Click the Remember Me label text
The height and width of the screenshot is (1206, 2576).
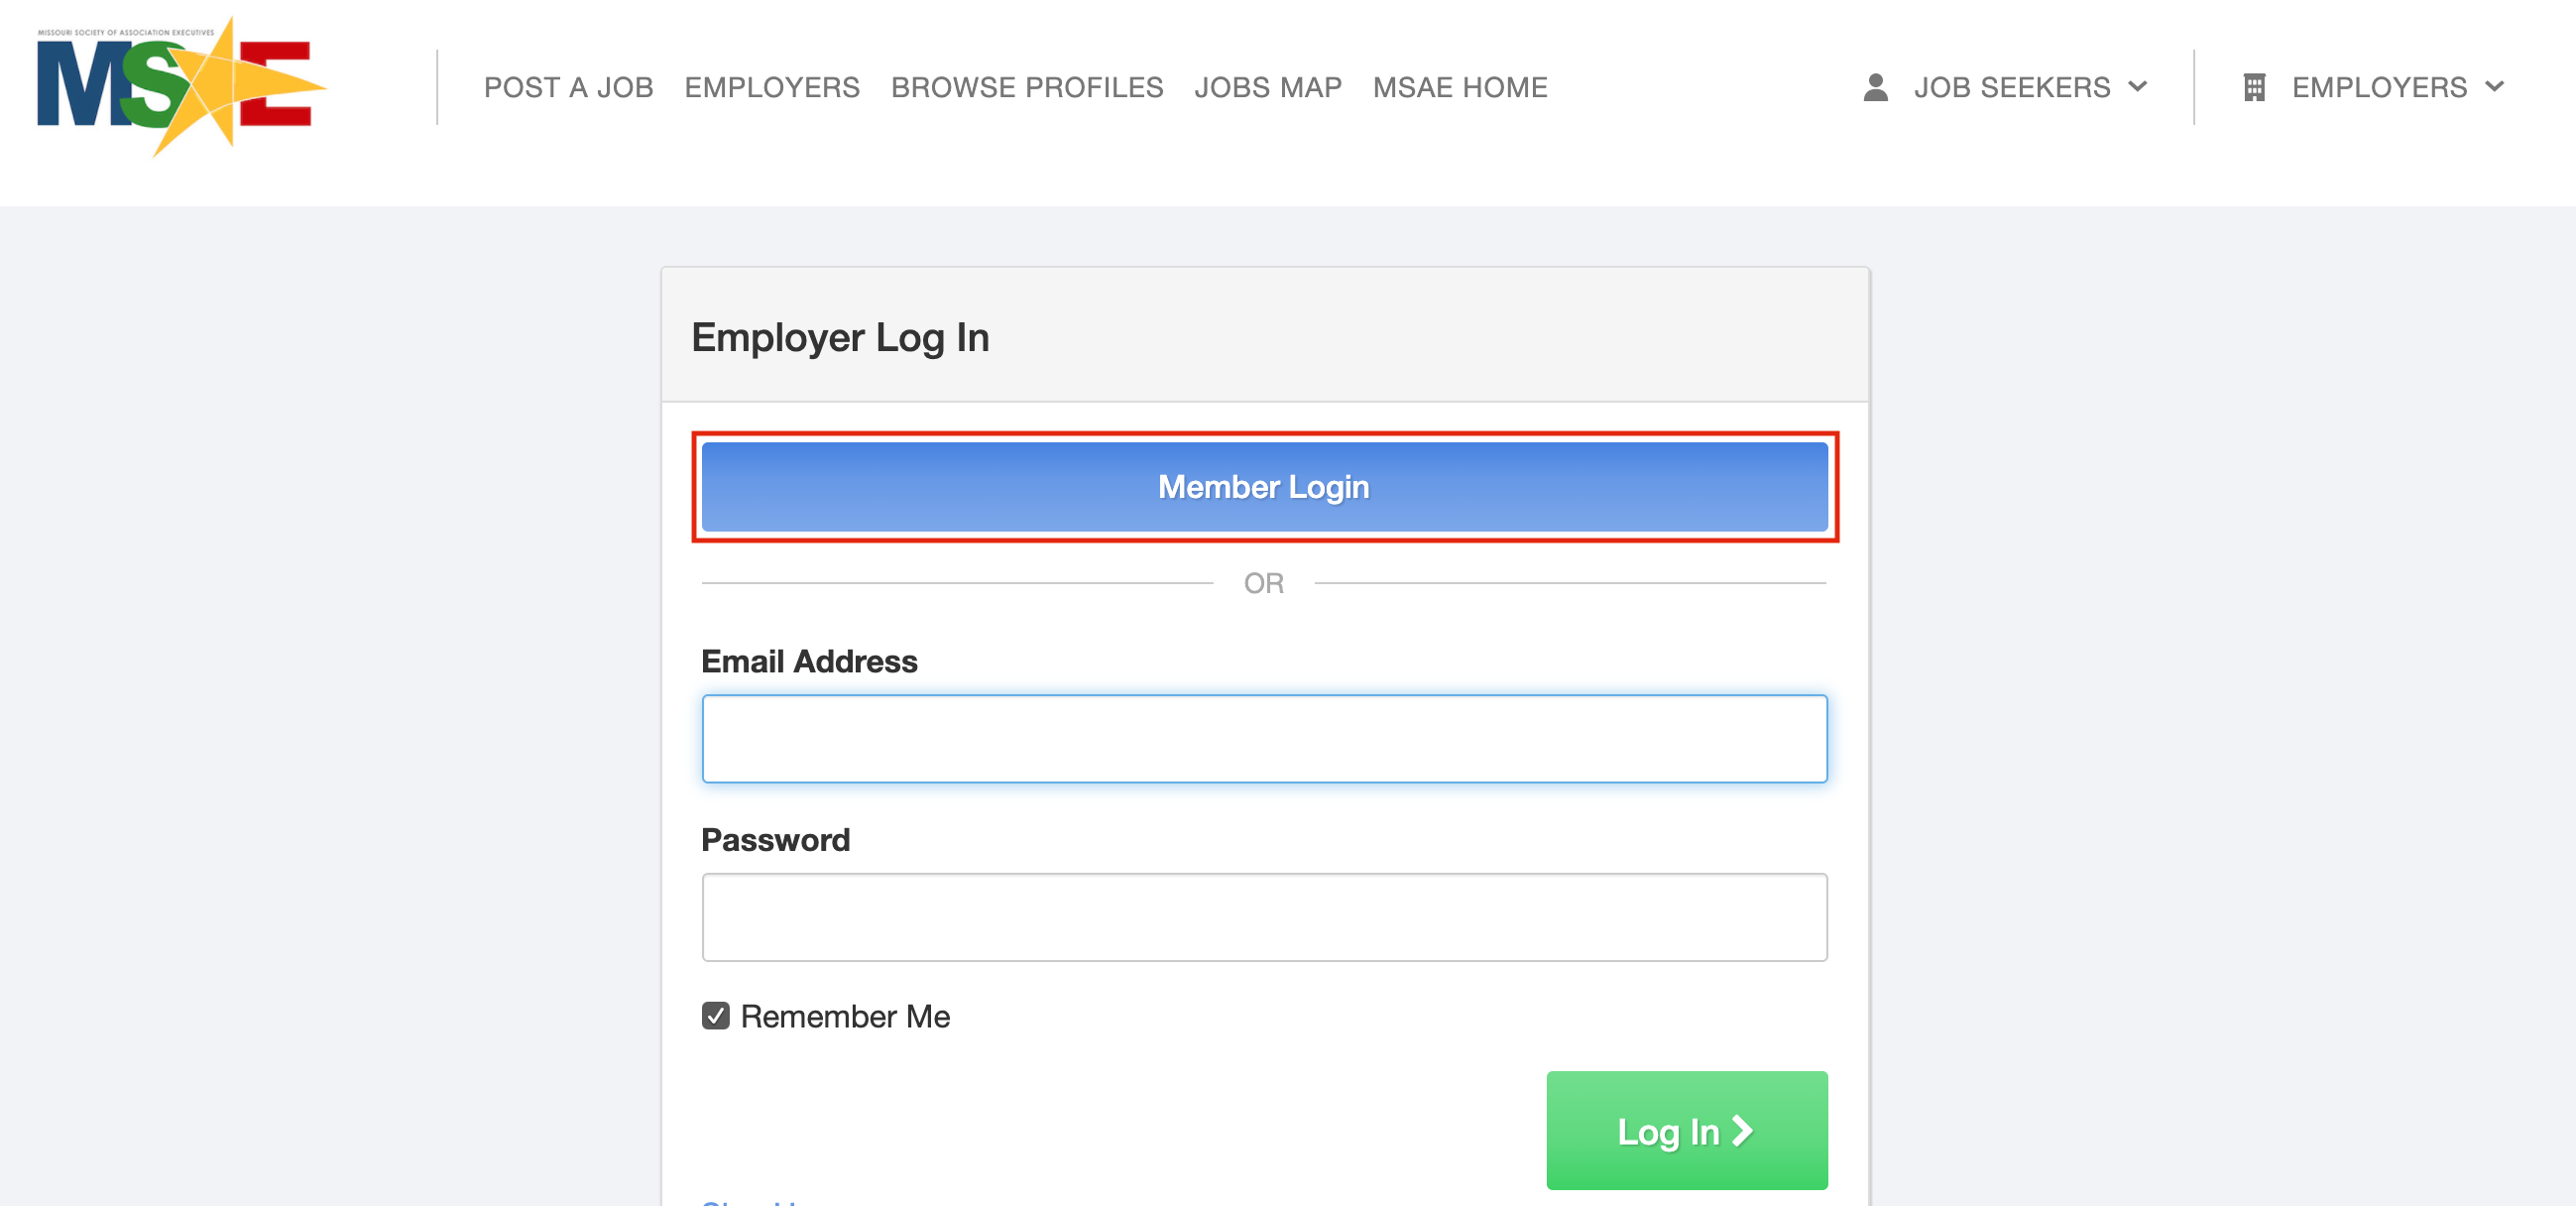[845, 1016]
